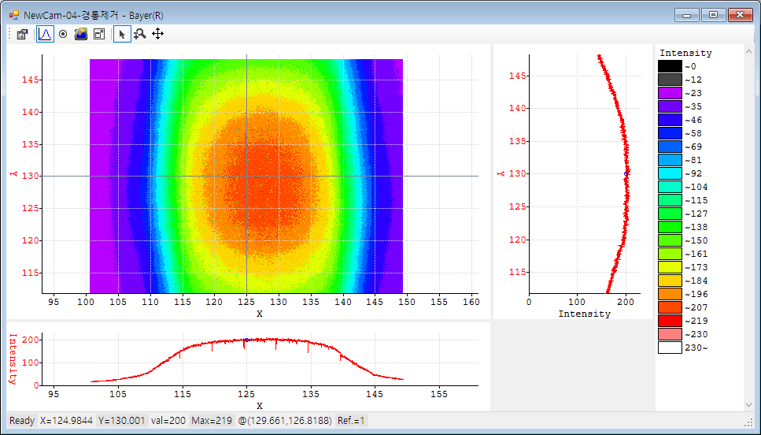Click the ~138 green intensity swatch

point(670,227)
